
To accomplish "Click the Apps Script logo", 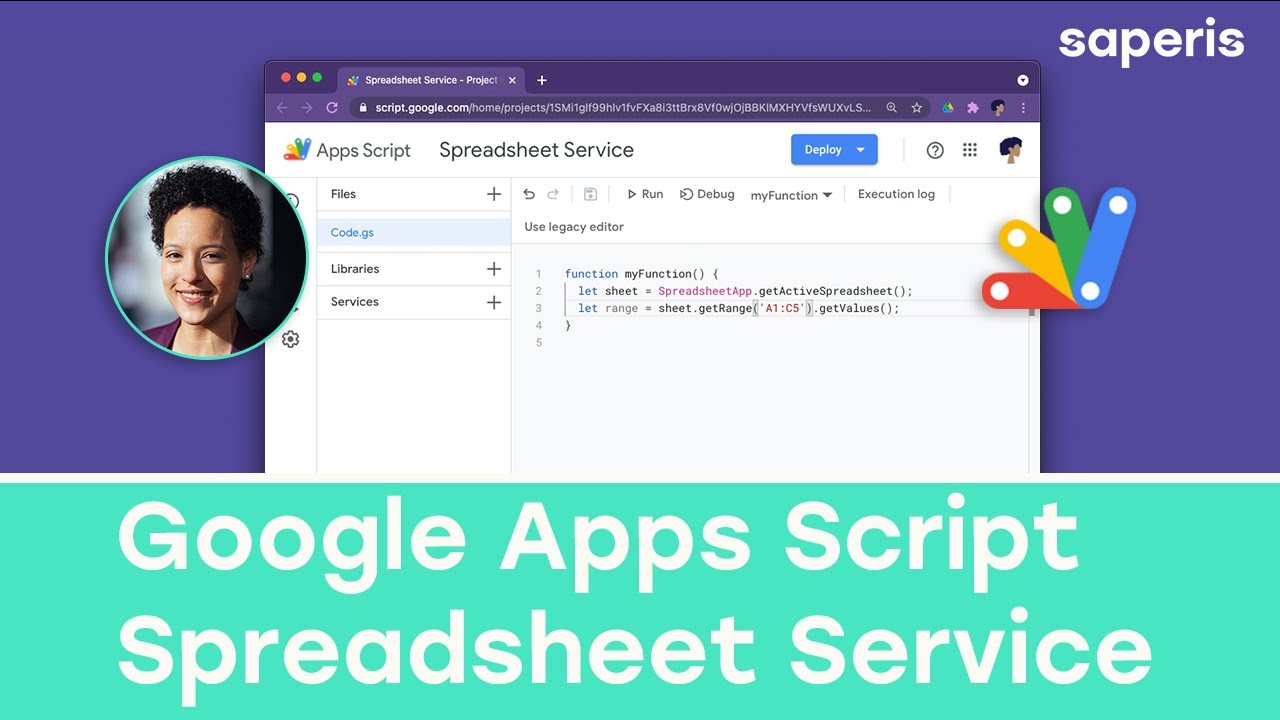I will click(347, 150).
